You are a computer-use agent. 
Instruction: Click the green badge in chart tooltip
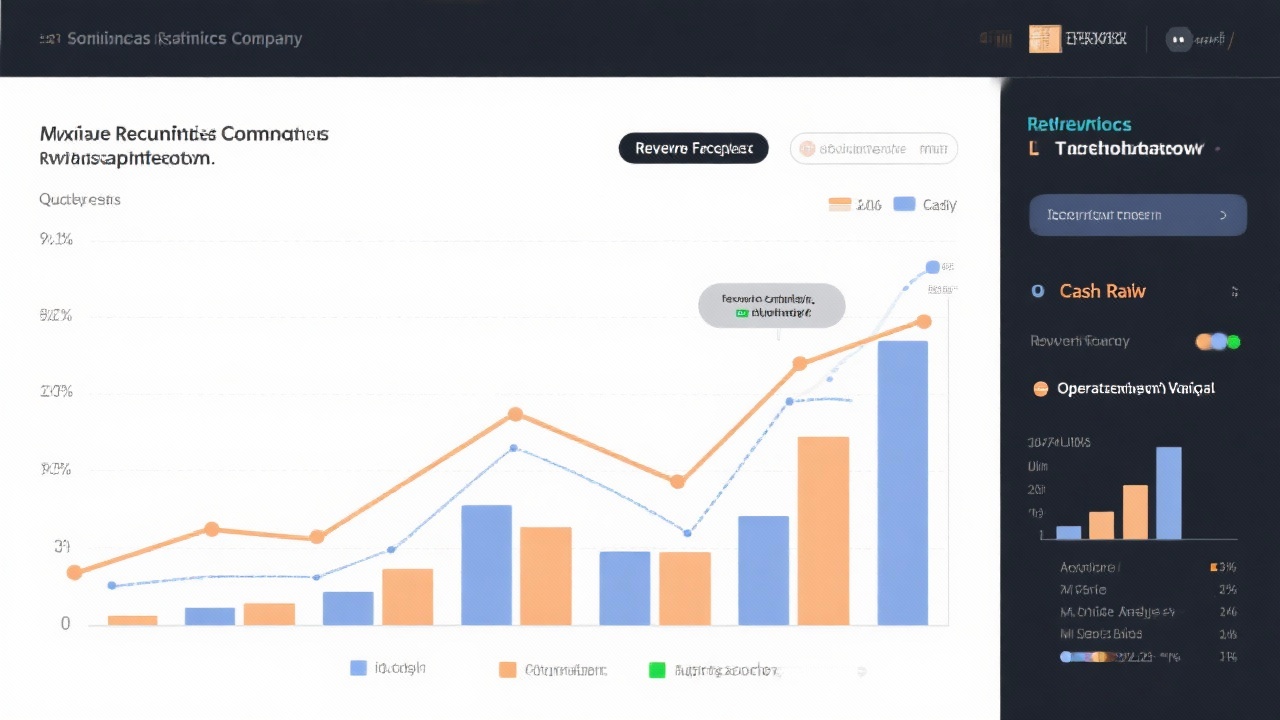click(x=741, y=313)
